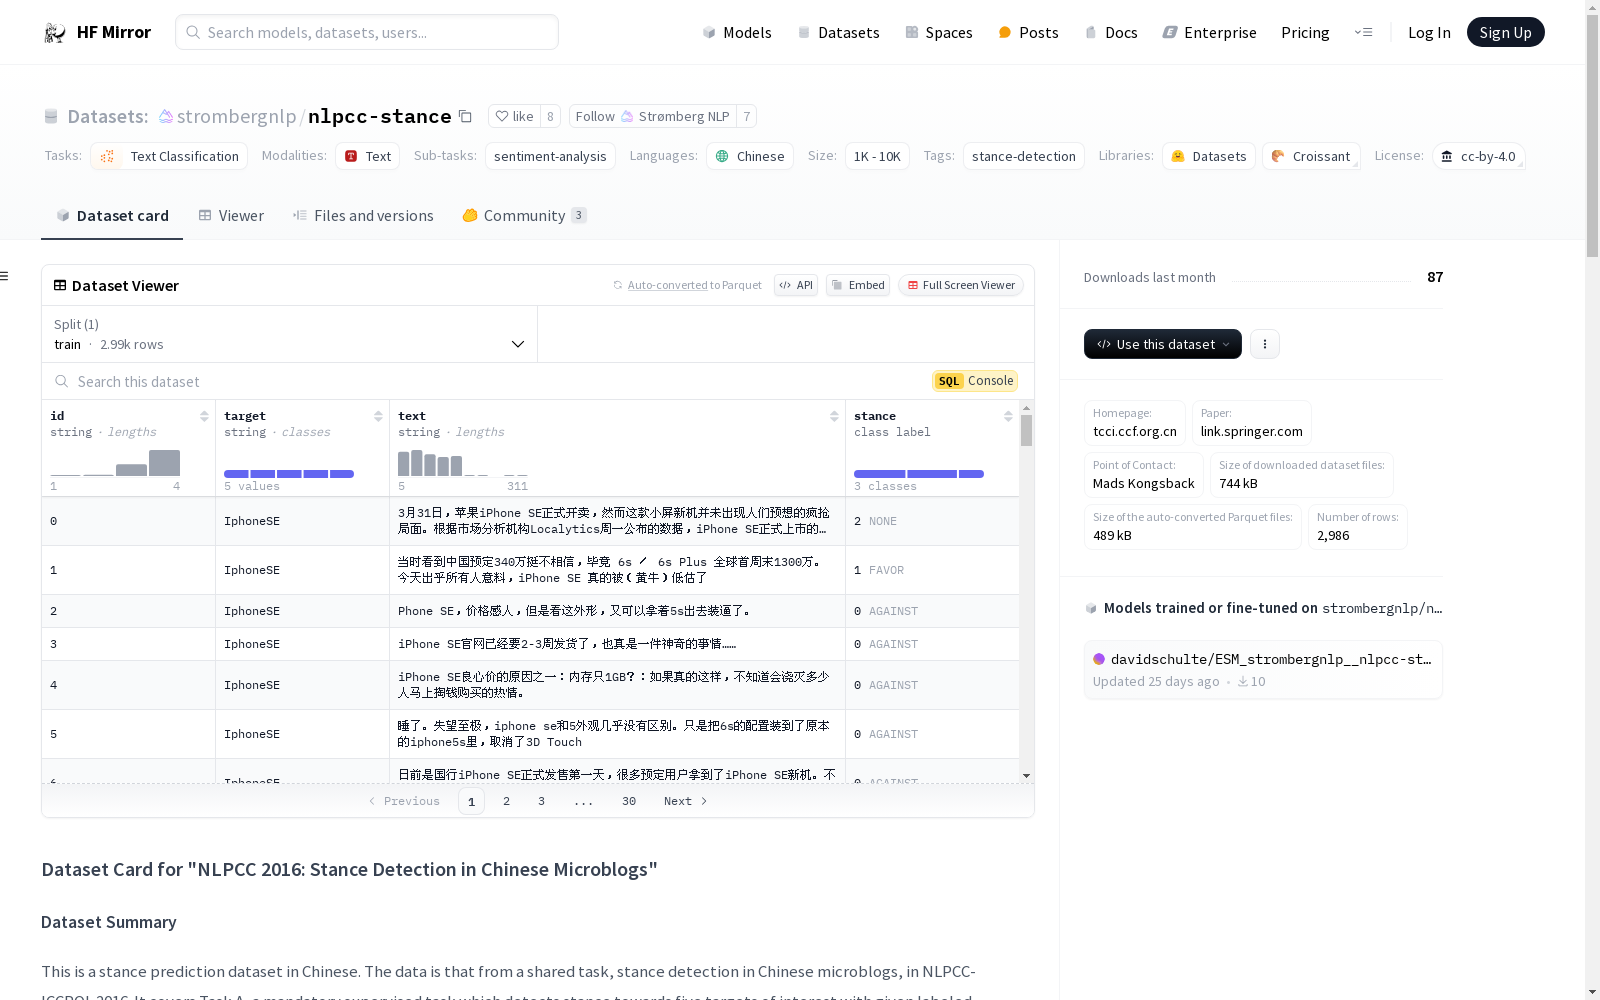Click Next page button
The height and width of the screenshot is (1000, 1600).
686,801
